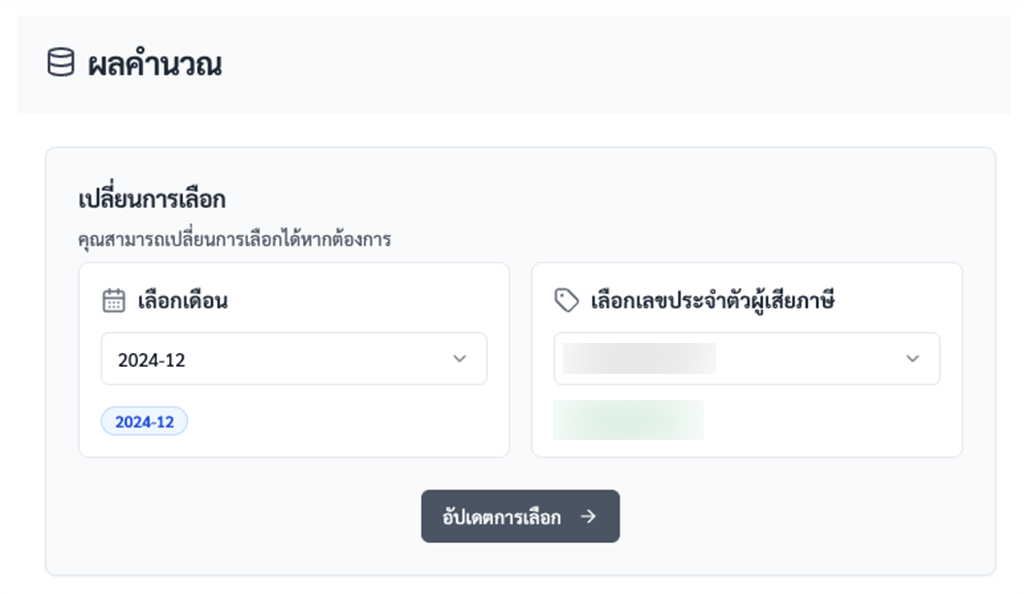Click the เปลี่ยนการเลือก section title
1024x594 pixels.
tap(152, 199)
